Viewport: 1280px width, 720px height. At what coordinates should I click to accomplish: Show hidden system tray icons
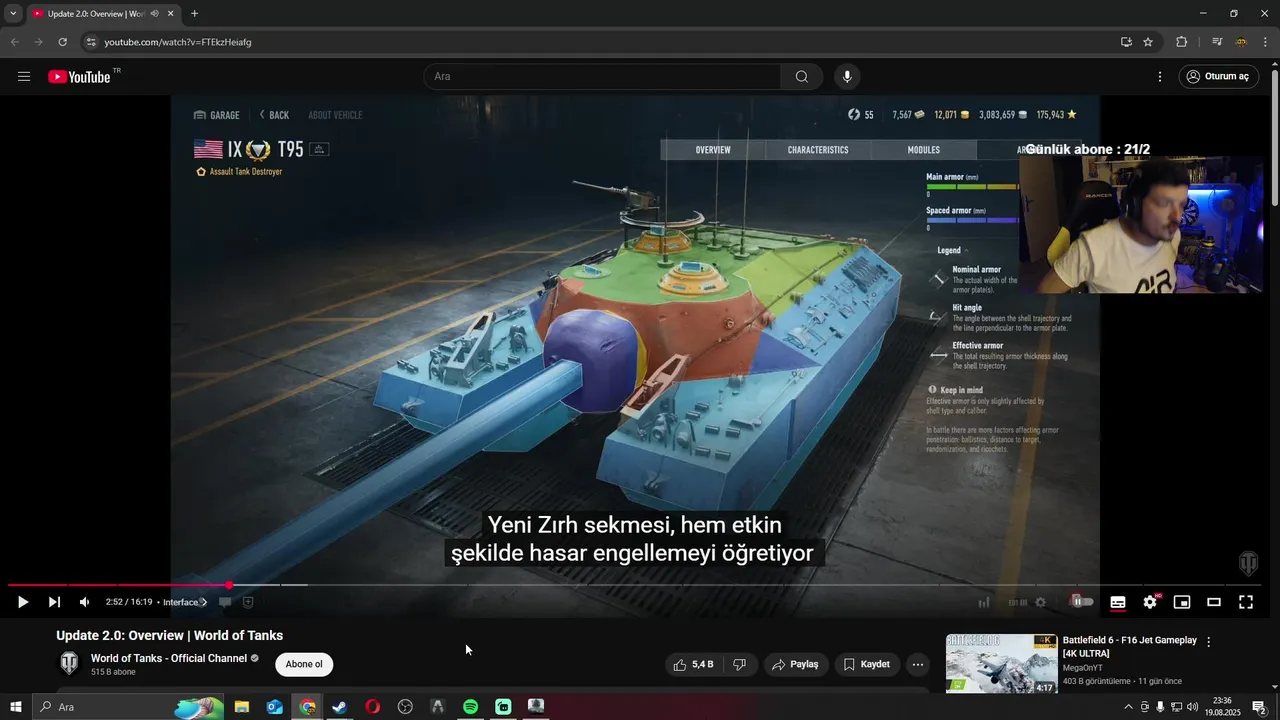pos(1129,707)
